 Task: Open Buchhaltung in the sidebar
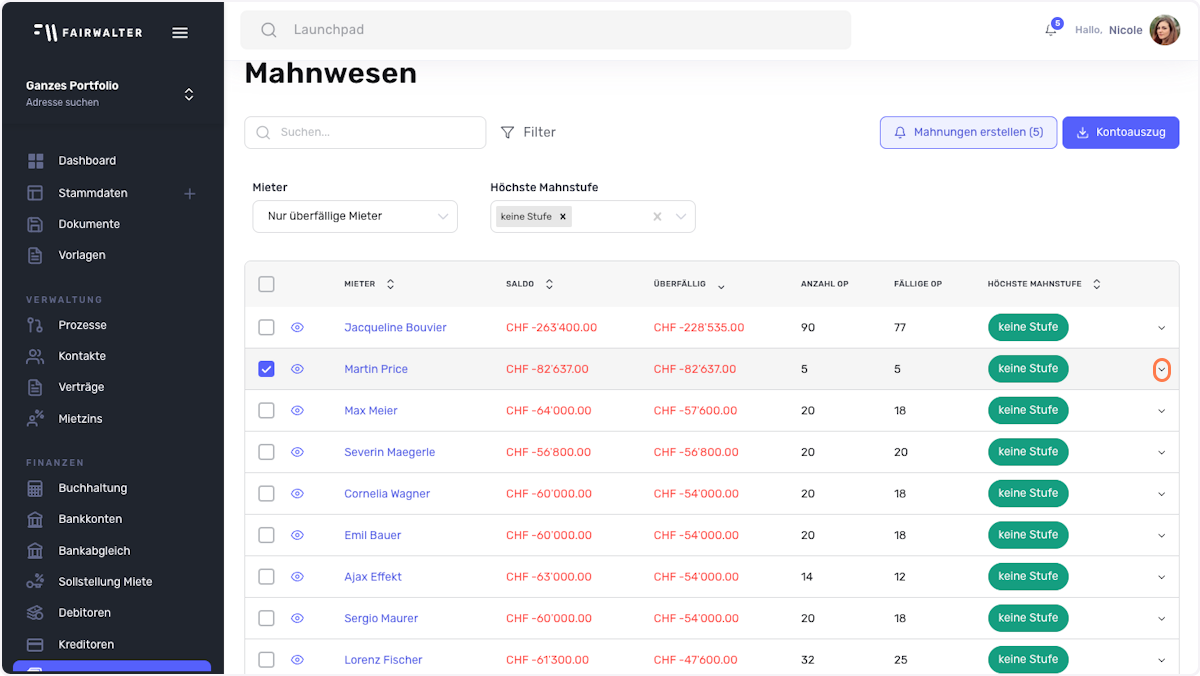click(x=93, y=488)
